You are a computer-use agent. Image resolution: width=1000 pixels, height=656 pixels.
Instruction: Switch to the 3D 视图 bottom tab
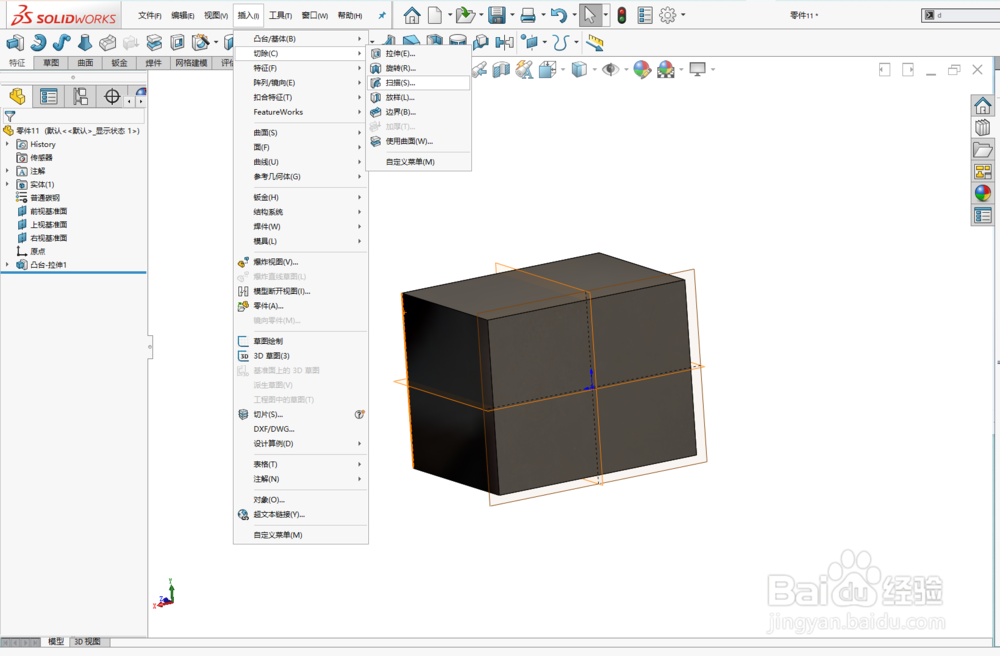[87, 641]
